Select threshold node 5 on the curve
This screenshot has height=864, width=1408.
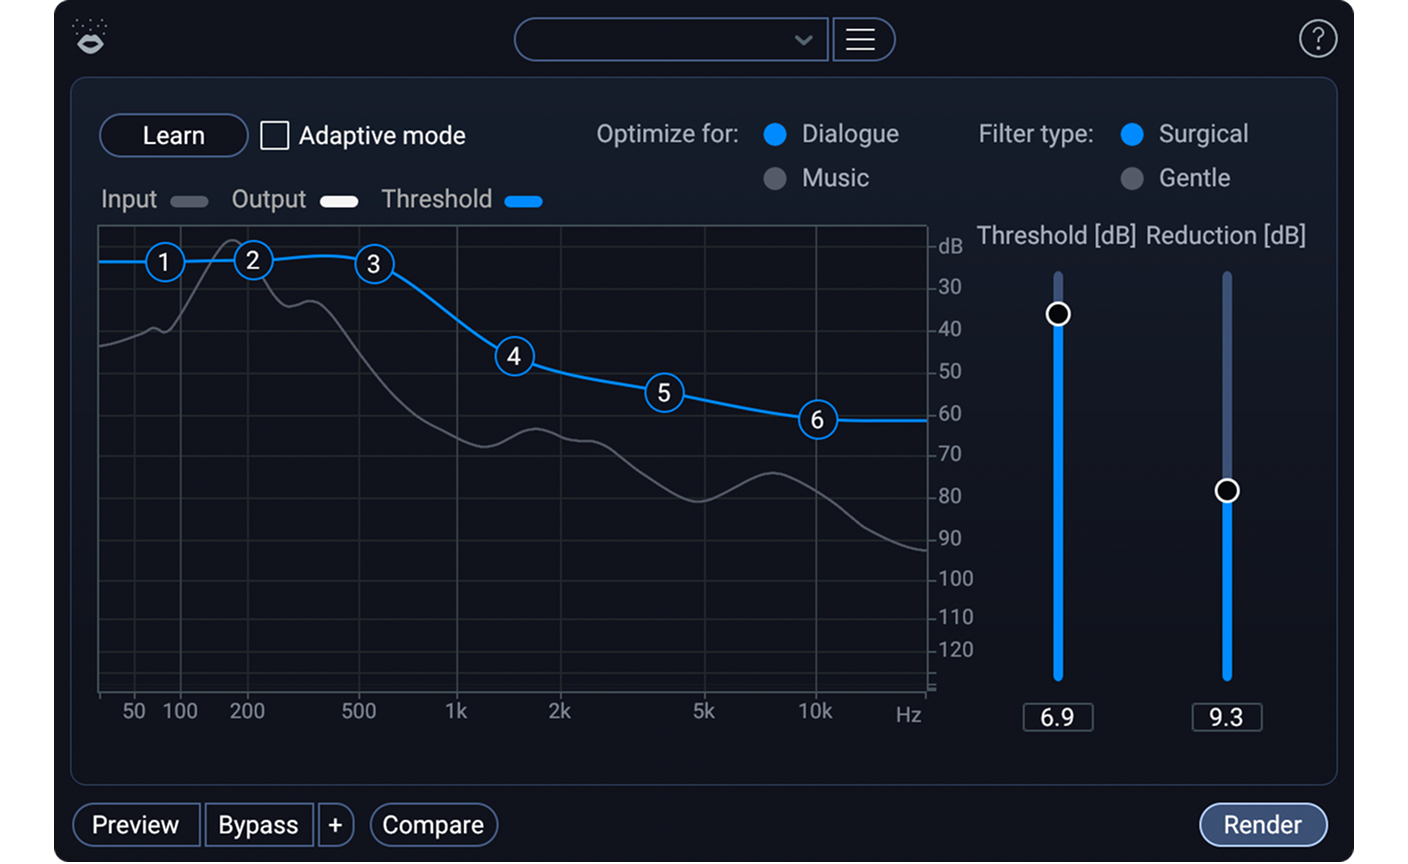pyautogui.click(x=664, y=393)
